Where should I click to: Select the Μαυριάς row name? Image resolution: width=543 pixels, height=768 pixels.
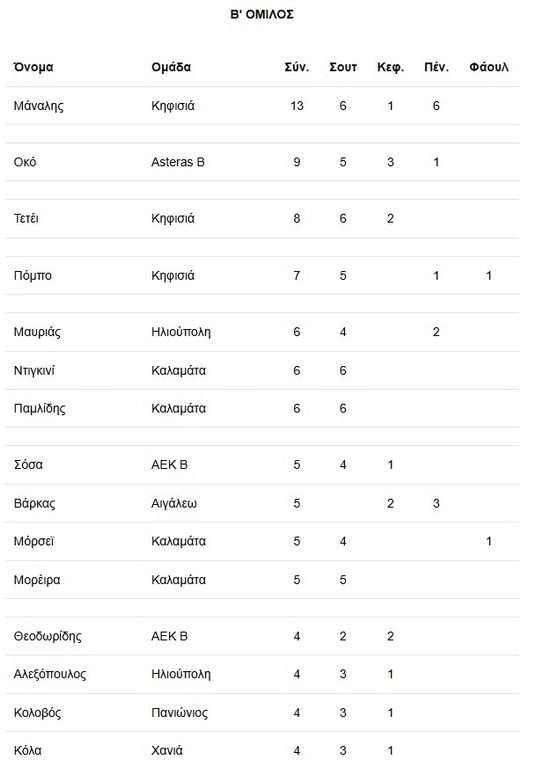pyautogui.click(x=37, y=332)
